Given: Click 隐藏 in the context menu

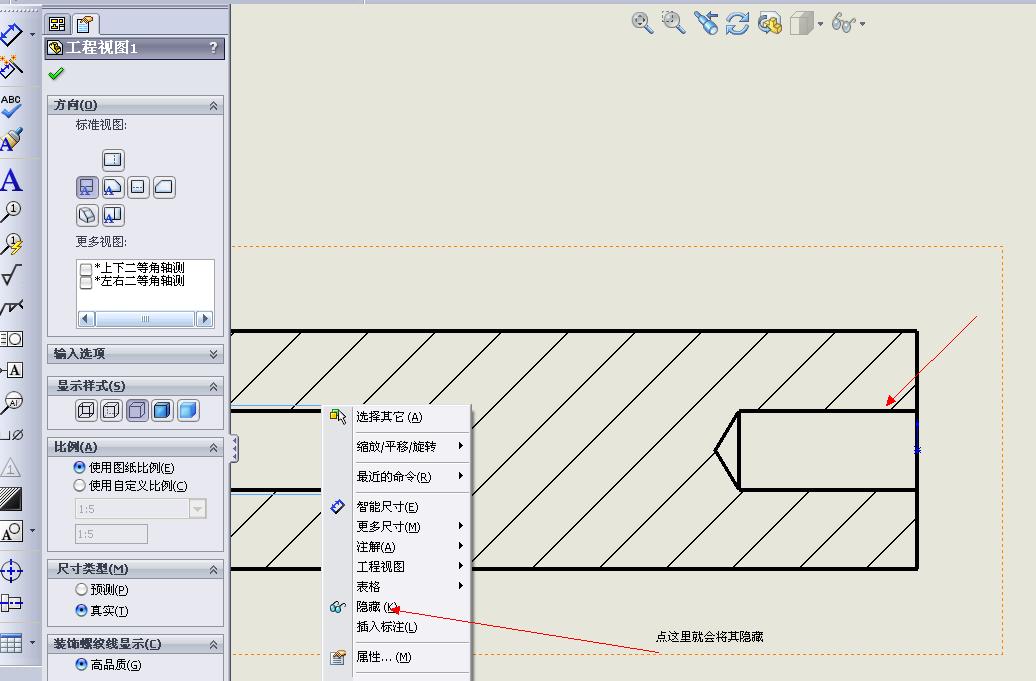Looking at the screenshot, I should (x=397, y=606).
